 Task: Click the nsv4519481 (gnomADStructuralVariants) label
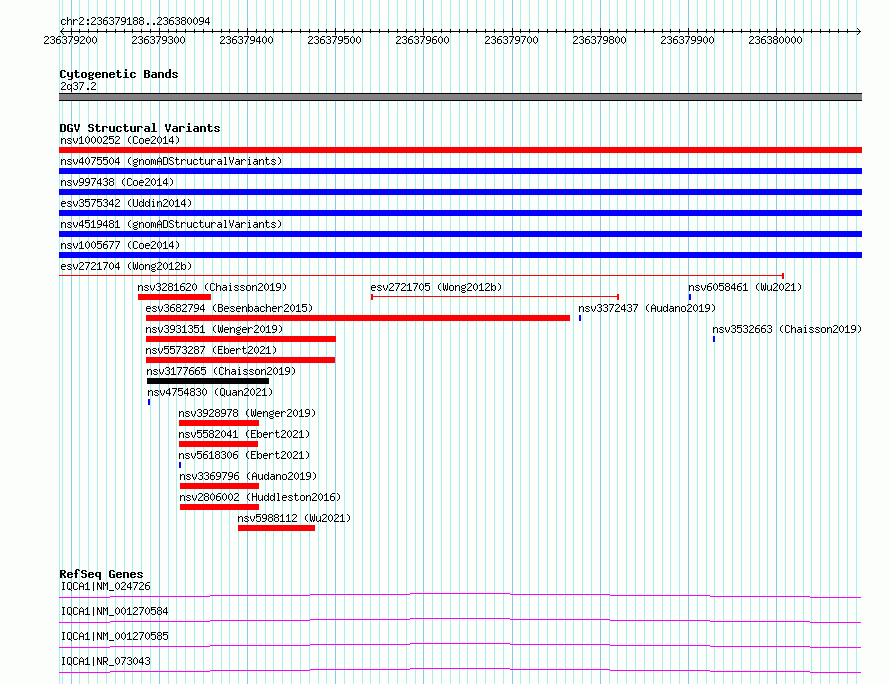click(171, 224)
